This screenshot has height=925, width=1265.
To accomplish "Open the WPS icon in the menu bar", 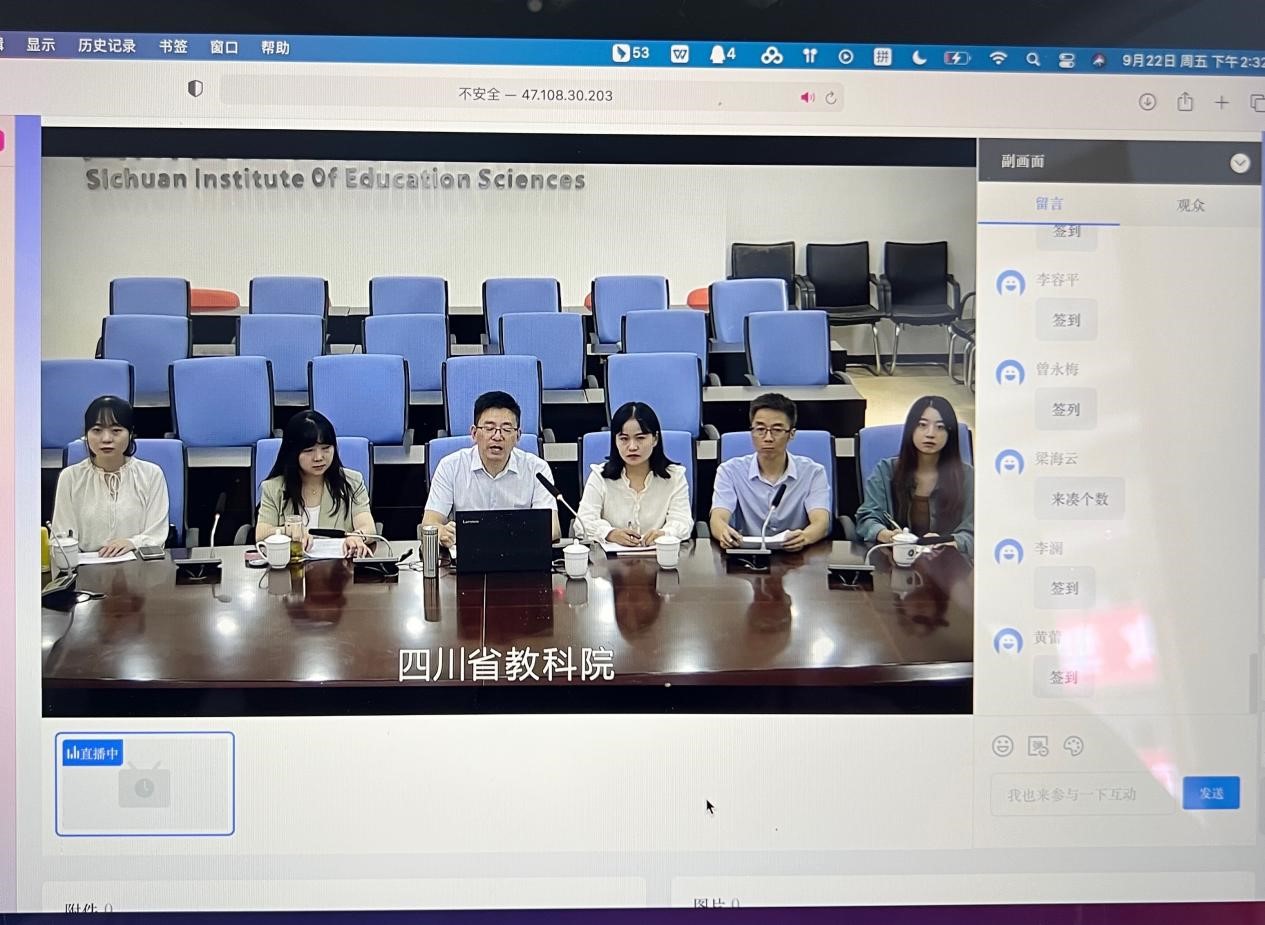I will [680, 55].
